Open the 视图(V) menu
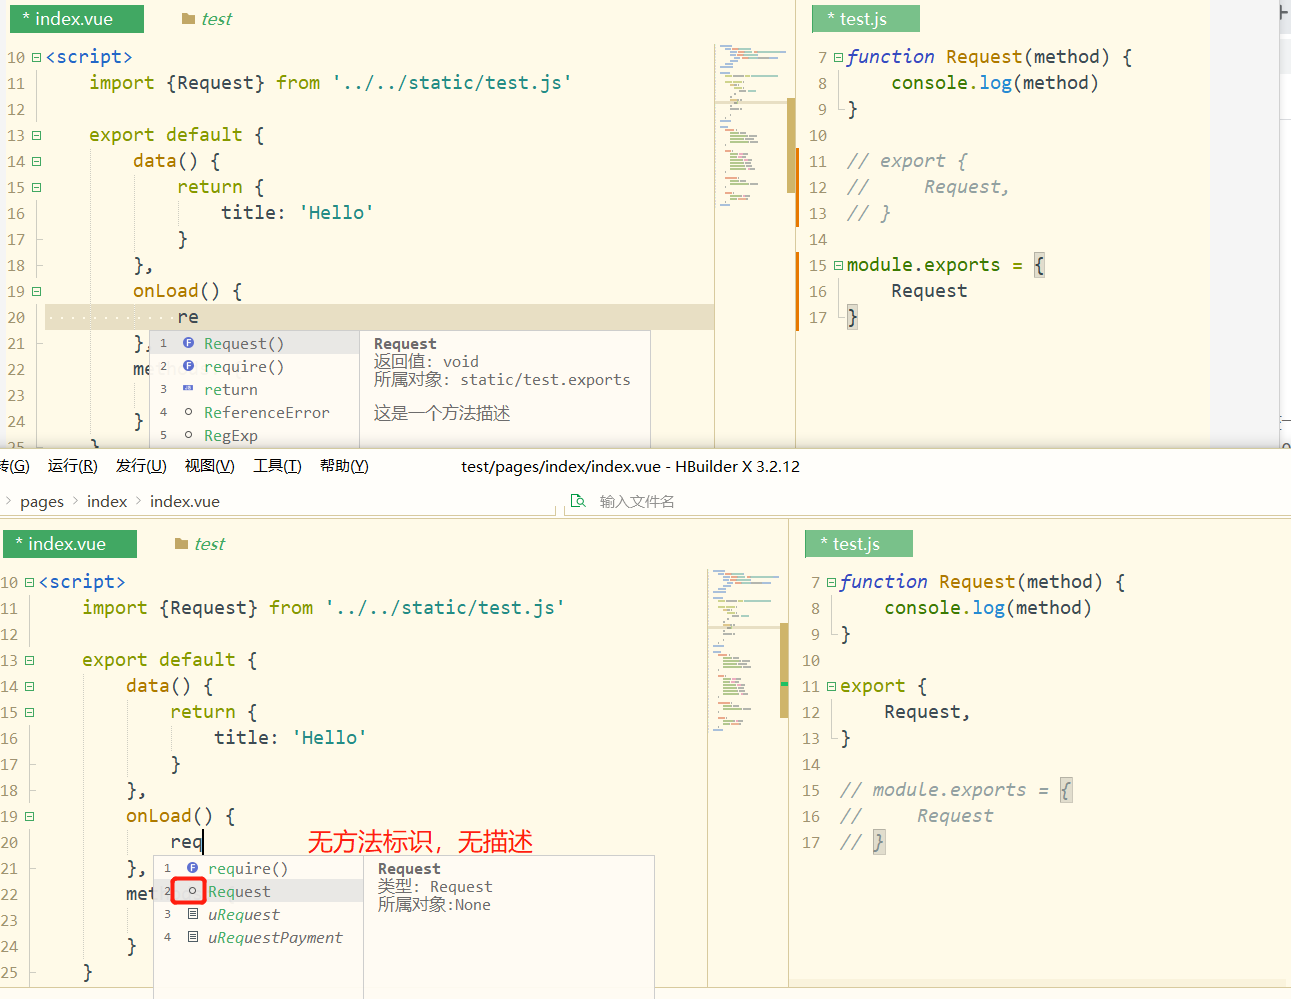 [209, 466]
